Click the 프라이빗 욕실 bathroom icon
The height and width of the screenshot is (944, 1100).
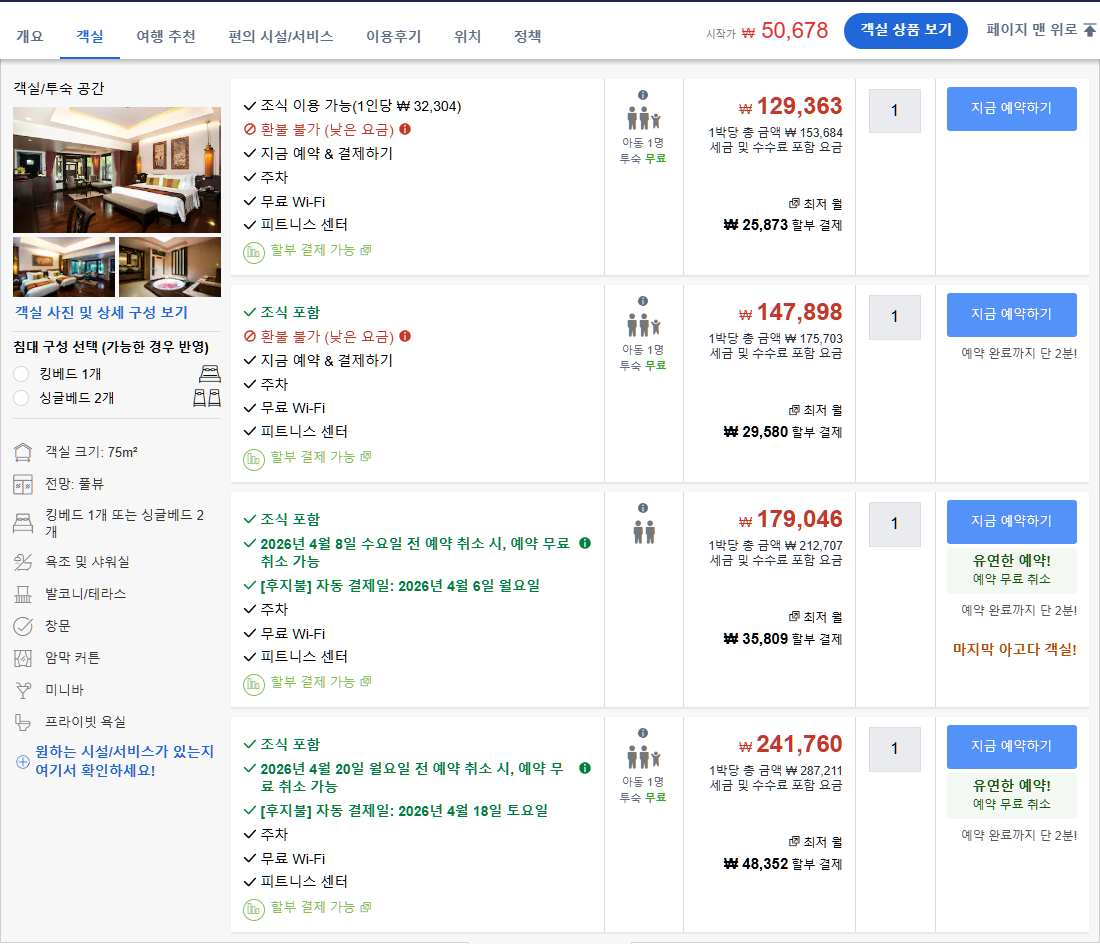click(23, 722)
